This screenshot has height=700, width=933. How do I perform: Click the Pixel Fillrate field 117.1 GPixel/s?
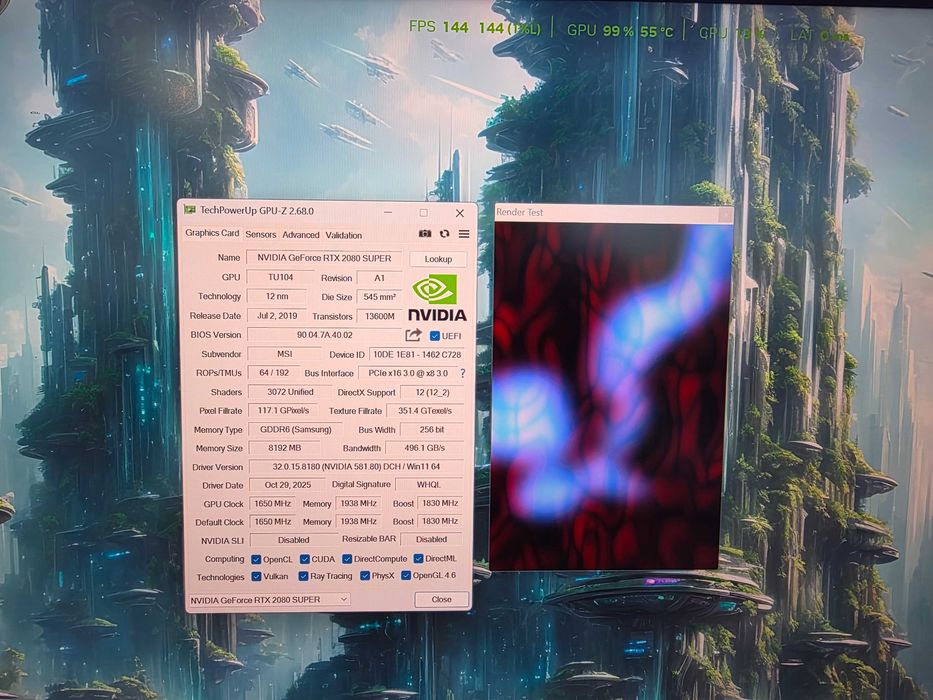pyautogui.click(x=283, y=411)
